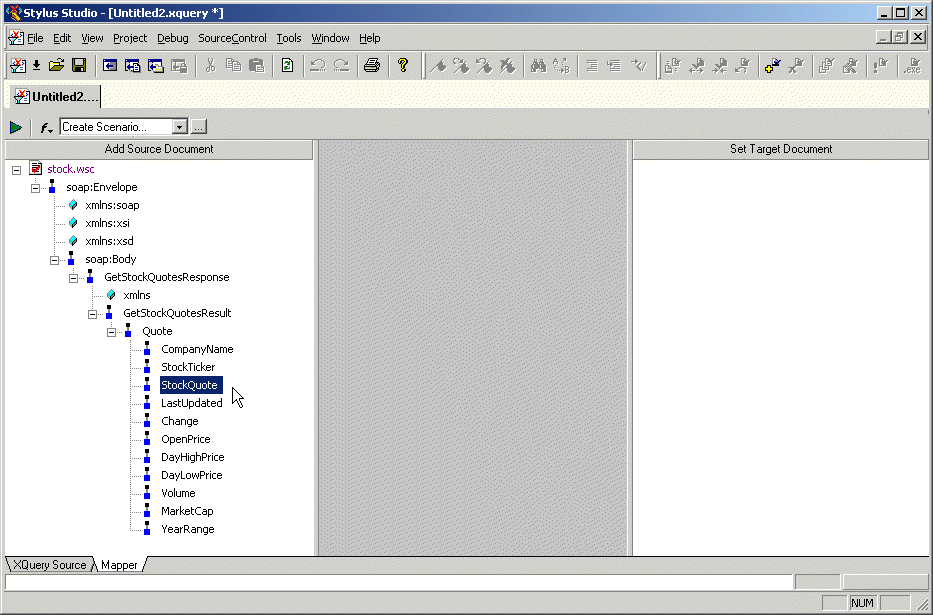The width and height of the screenshot is (933, 615).
Task: Click the ellipsis button next to Create Scenario
Action: point(199,127)
